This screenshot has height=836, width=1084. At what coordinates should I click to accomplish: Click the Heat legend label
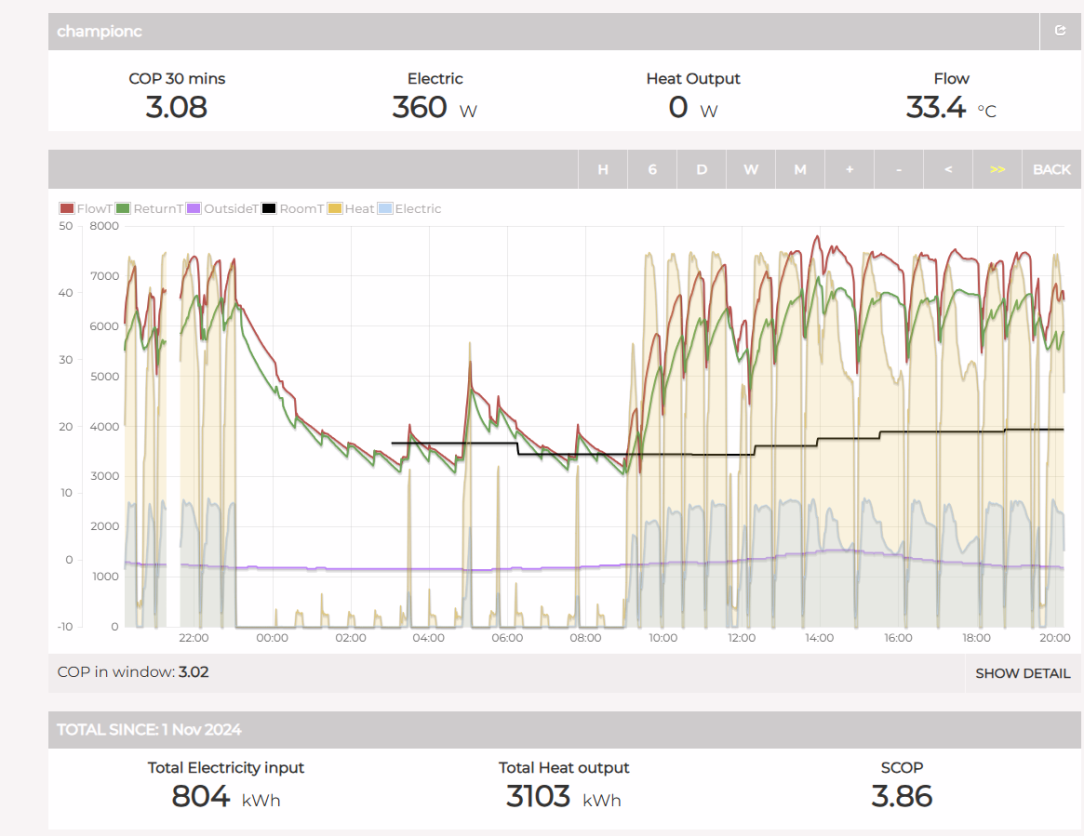pyautogui.click(x=359, y=209)
